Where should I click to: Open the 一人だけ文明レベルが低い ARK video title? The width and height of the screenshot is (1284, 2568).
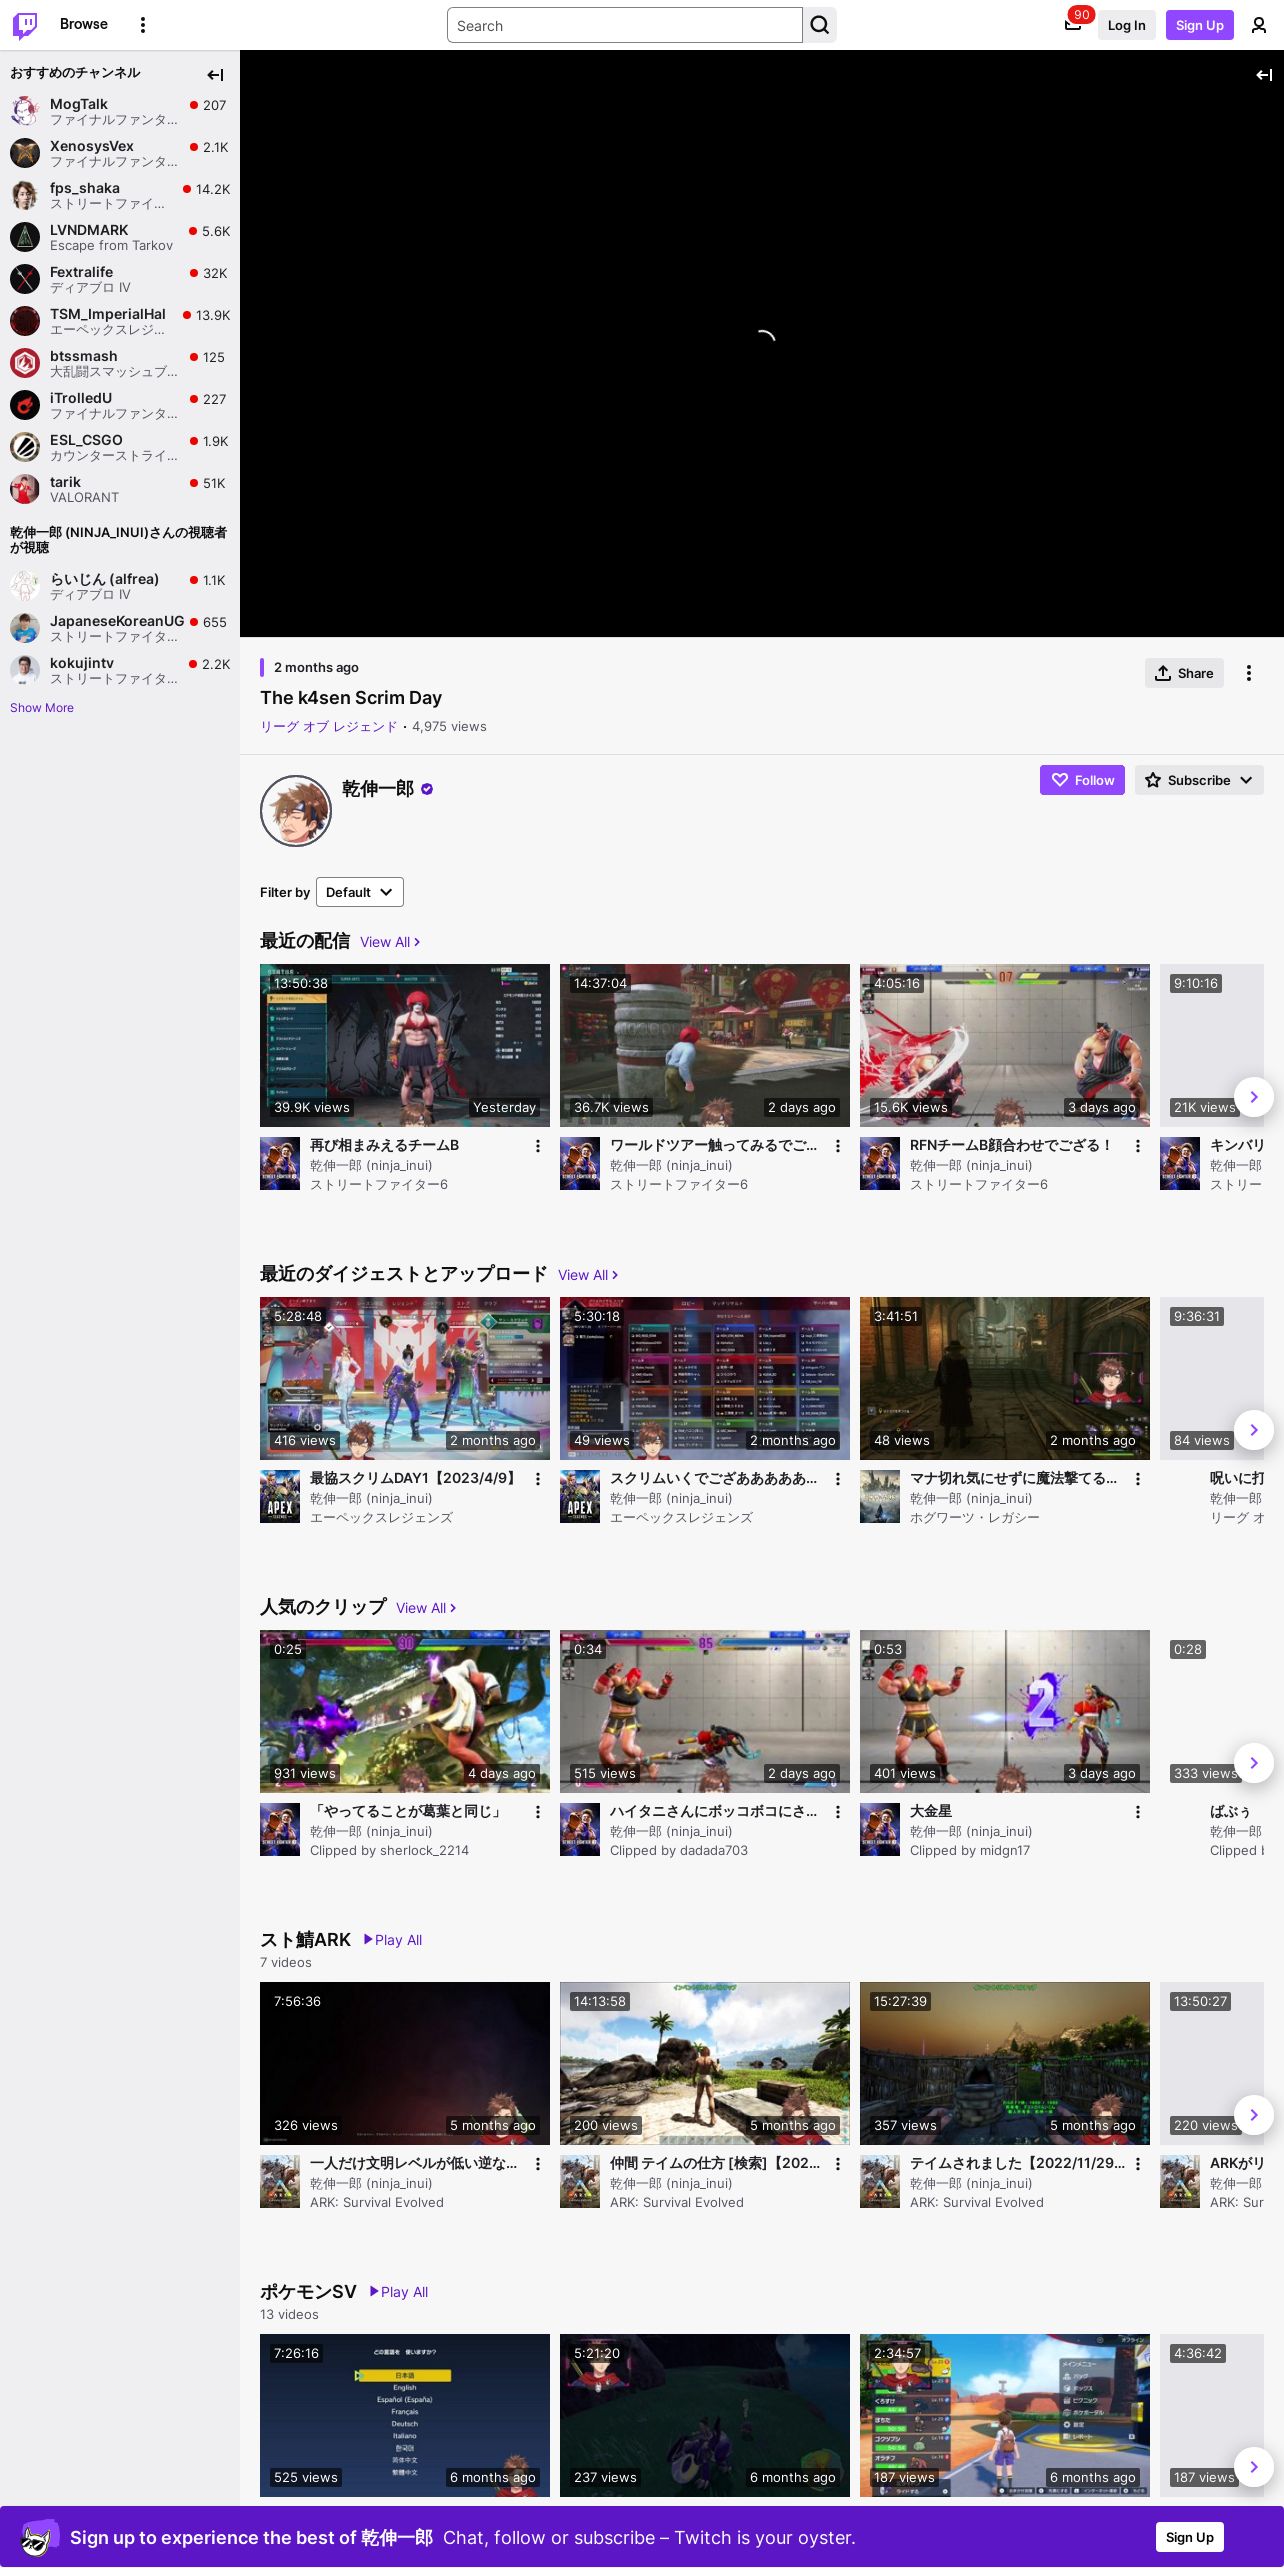click(414, 2163)
